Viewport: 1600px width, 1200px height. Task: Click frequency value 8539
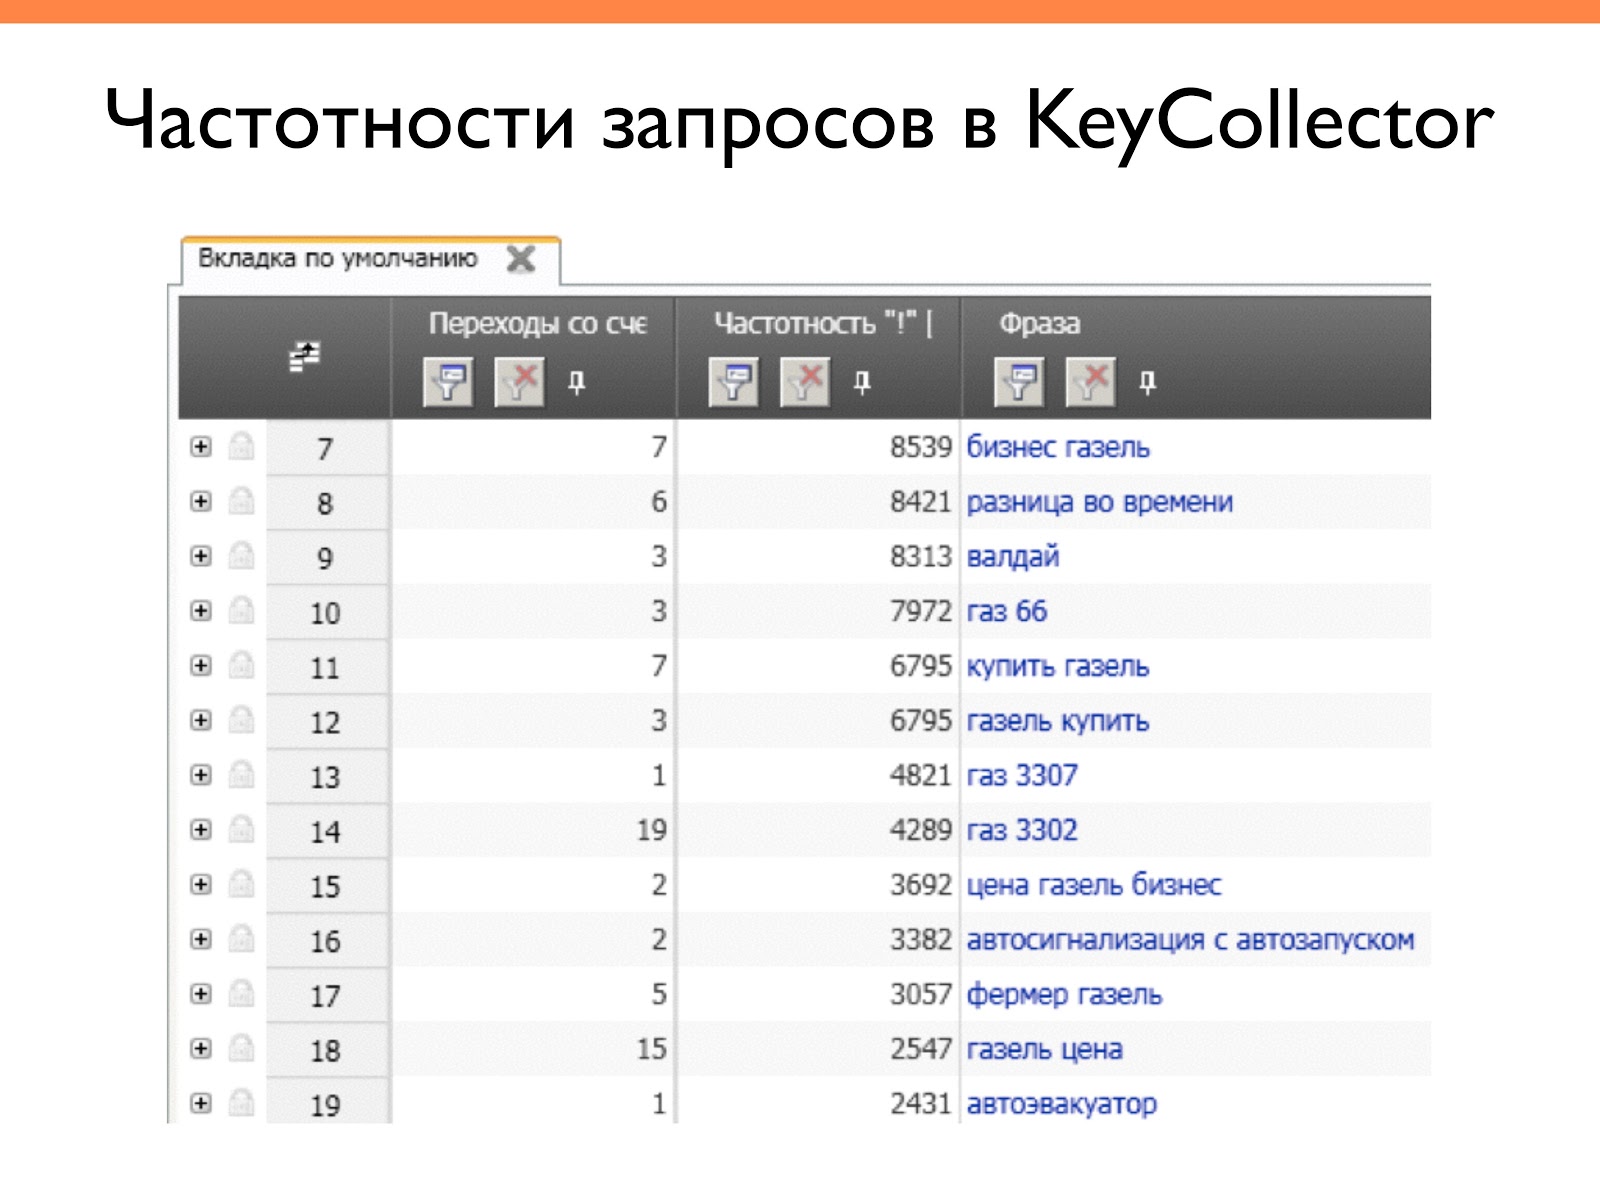tap(921, 447)
